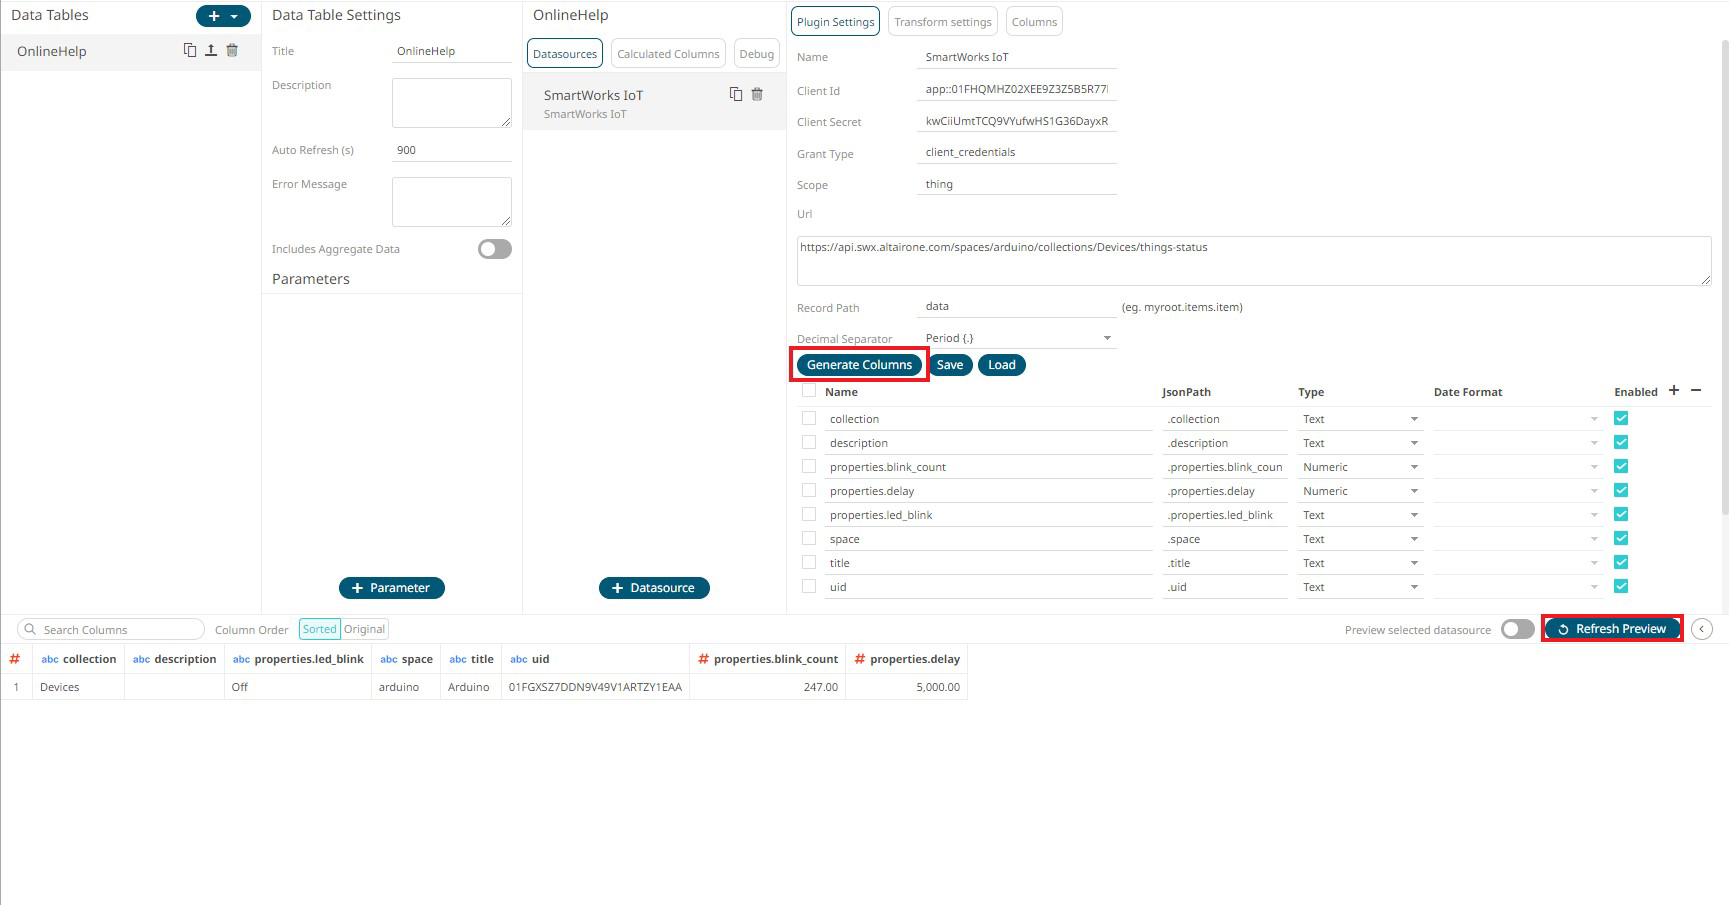Click the Grant Type field
Screen dimensions: 1729x905
point(1016,152)
